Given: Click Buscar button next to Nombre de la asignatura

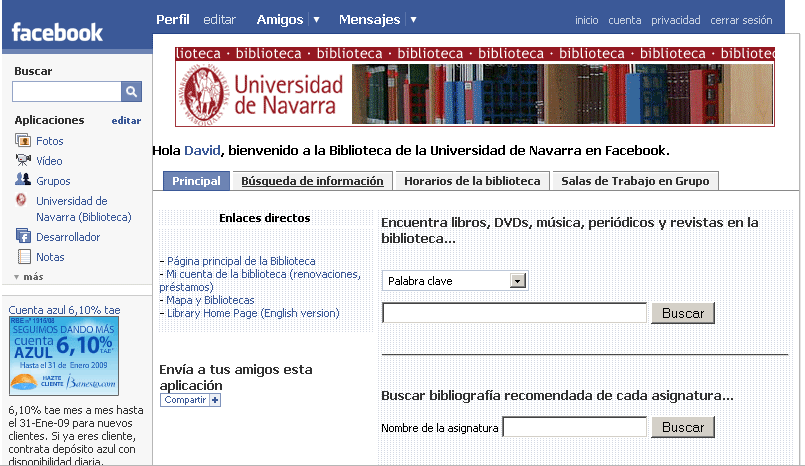Looking at the screenshot, I should tap(683, 427).
